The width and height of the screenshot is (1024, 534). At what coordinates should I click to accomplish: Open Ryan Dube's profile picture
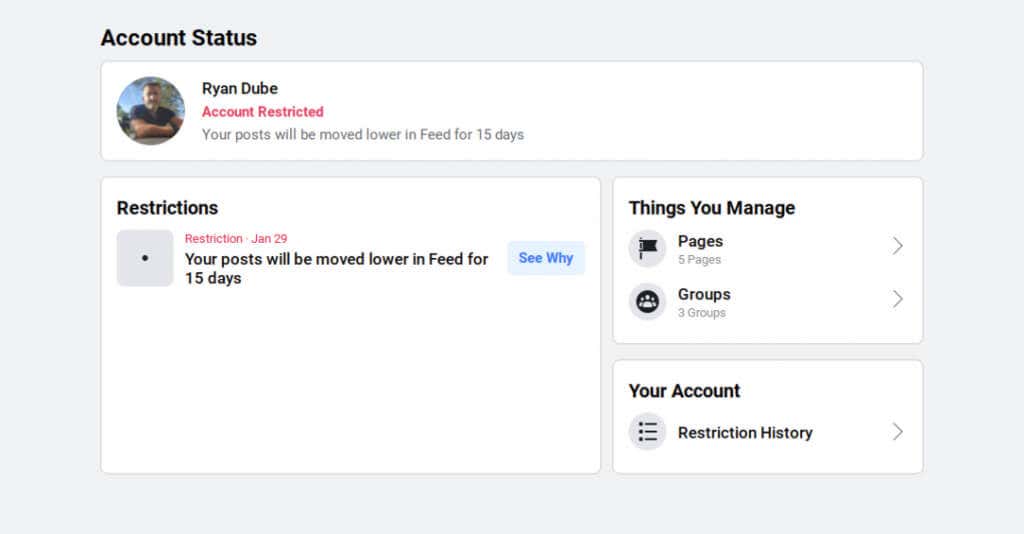[150, 111]
